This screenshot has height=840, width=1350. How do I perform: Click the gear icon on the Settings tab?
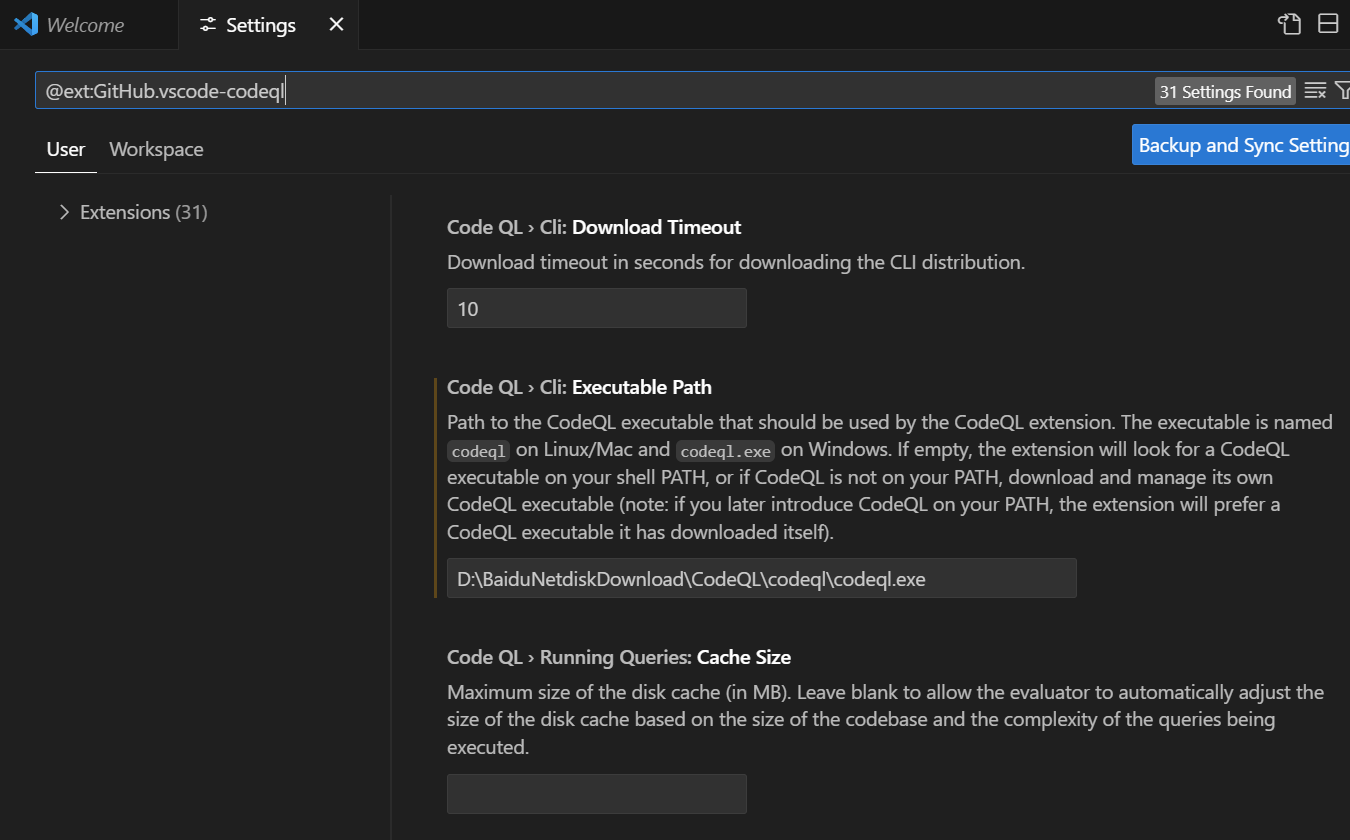pos(207,24)
